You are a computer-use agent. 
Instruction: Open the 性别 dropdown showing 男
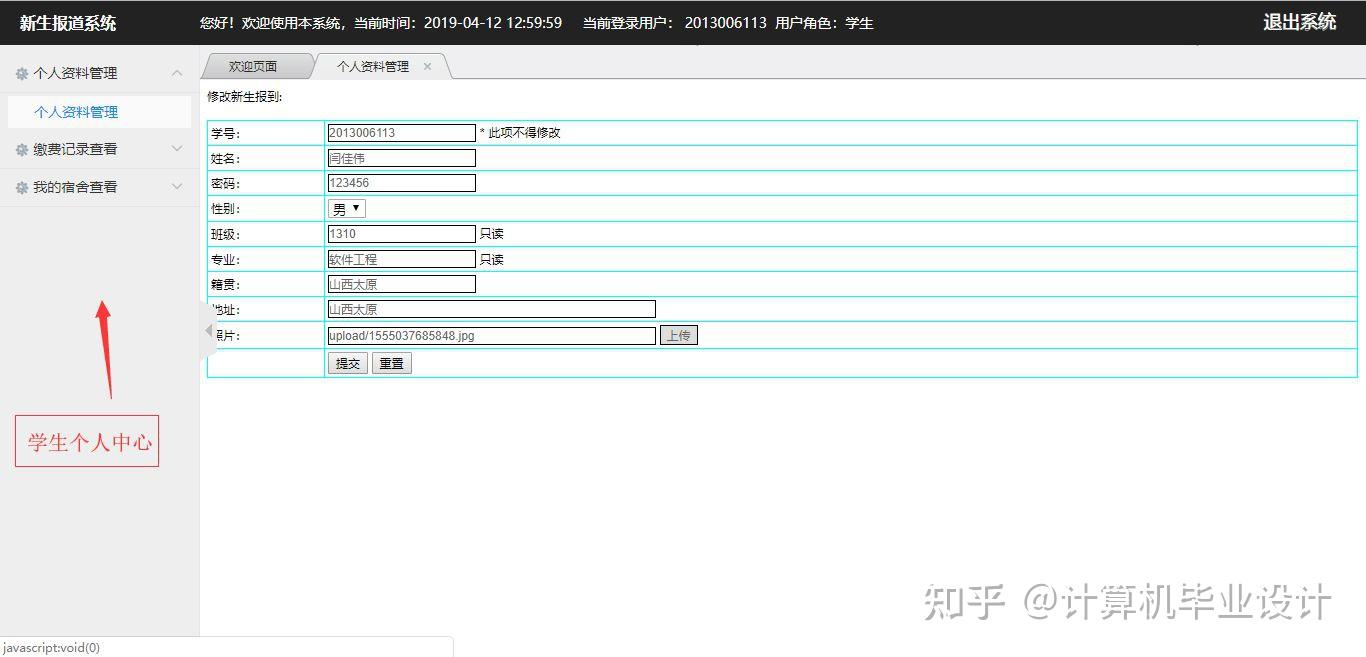pos(347,209)
